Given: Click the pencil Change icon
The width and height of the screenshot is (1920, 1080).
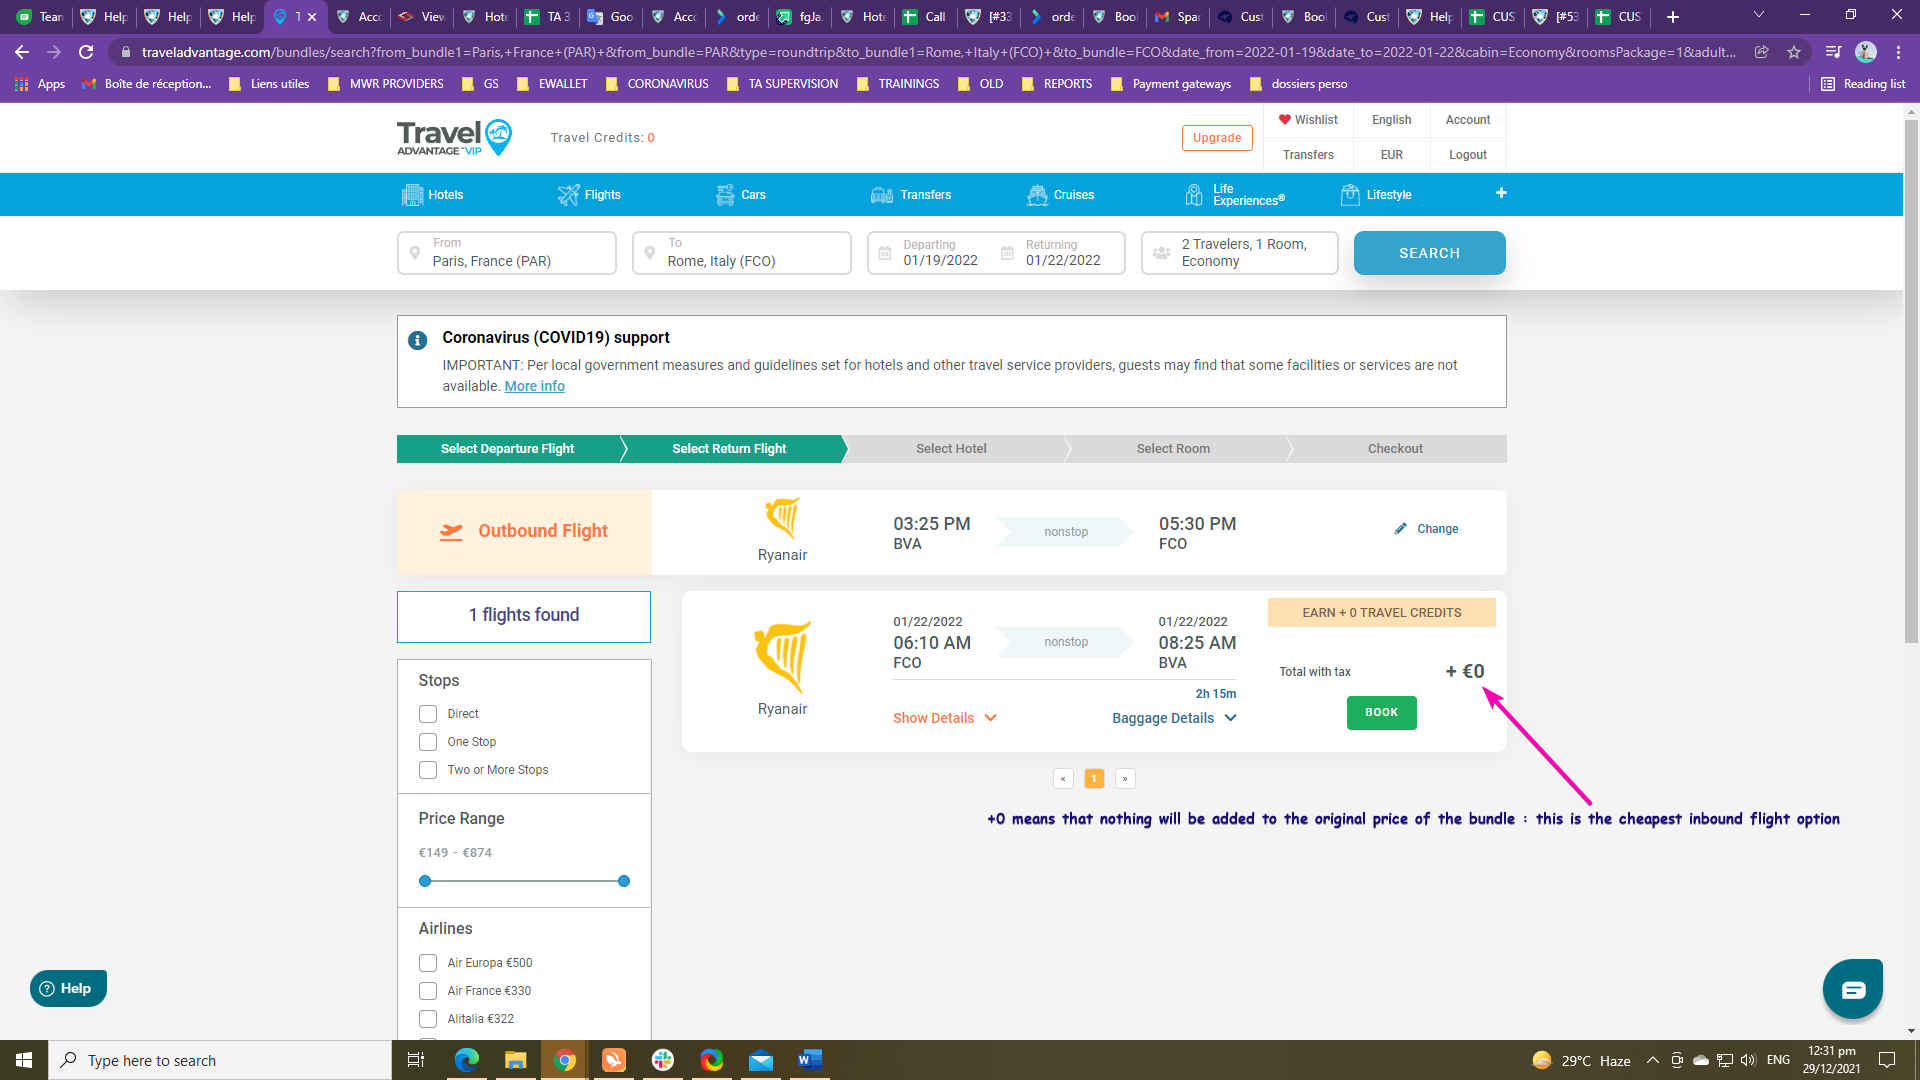Looking at the screenshot, I should click(1400, 529).
